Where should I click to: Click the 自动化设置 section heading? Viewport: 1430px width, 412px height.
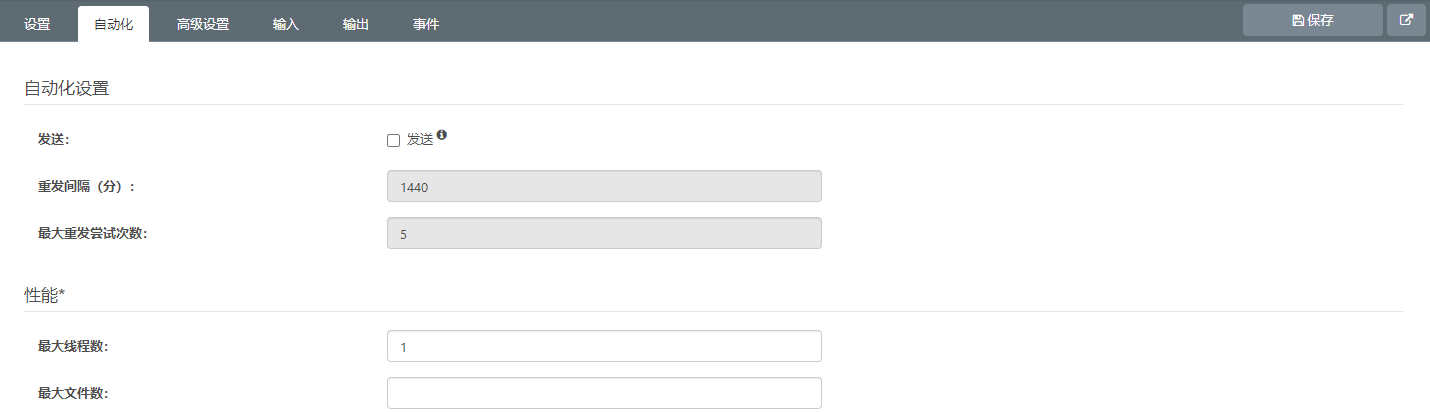(66, 88)
